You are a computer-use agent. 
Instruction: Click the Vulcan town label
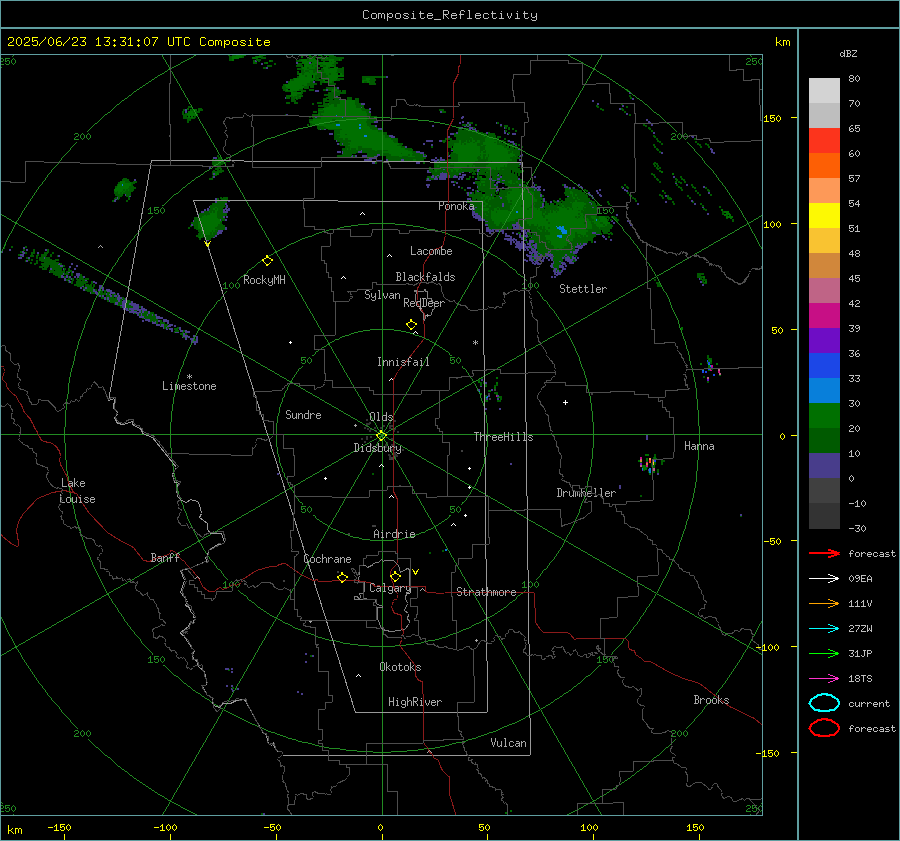pyautogui.click(x=509, y=743)
